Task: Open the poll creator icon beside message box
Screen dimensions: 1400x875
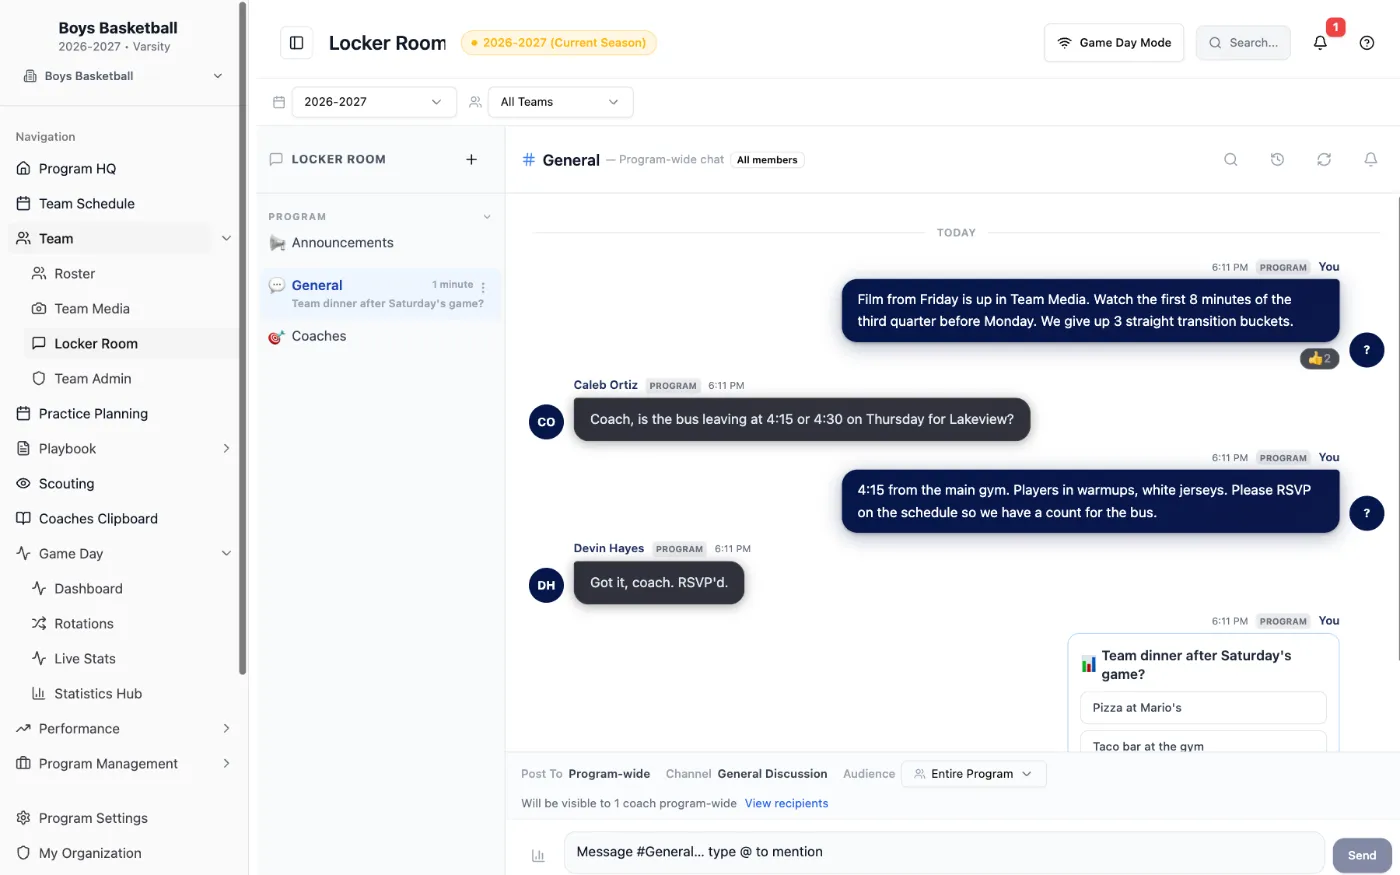Action: (x=538, y=855)
